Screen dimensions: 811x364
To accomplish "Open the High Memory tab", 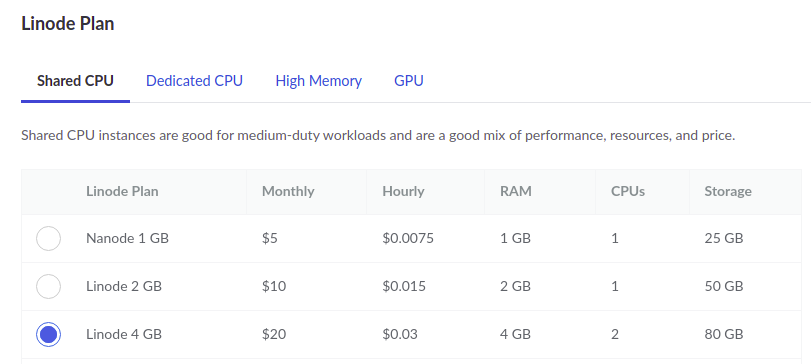I will tap(319, 81).
